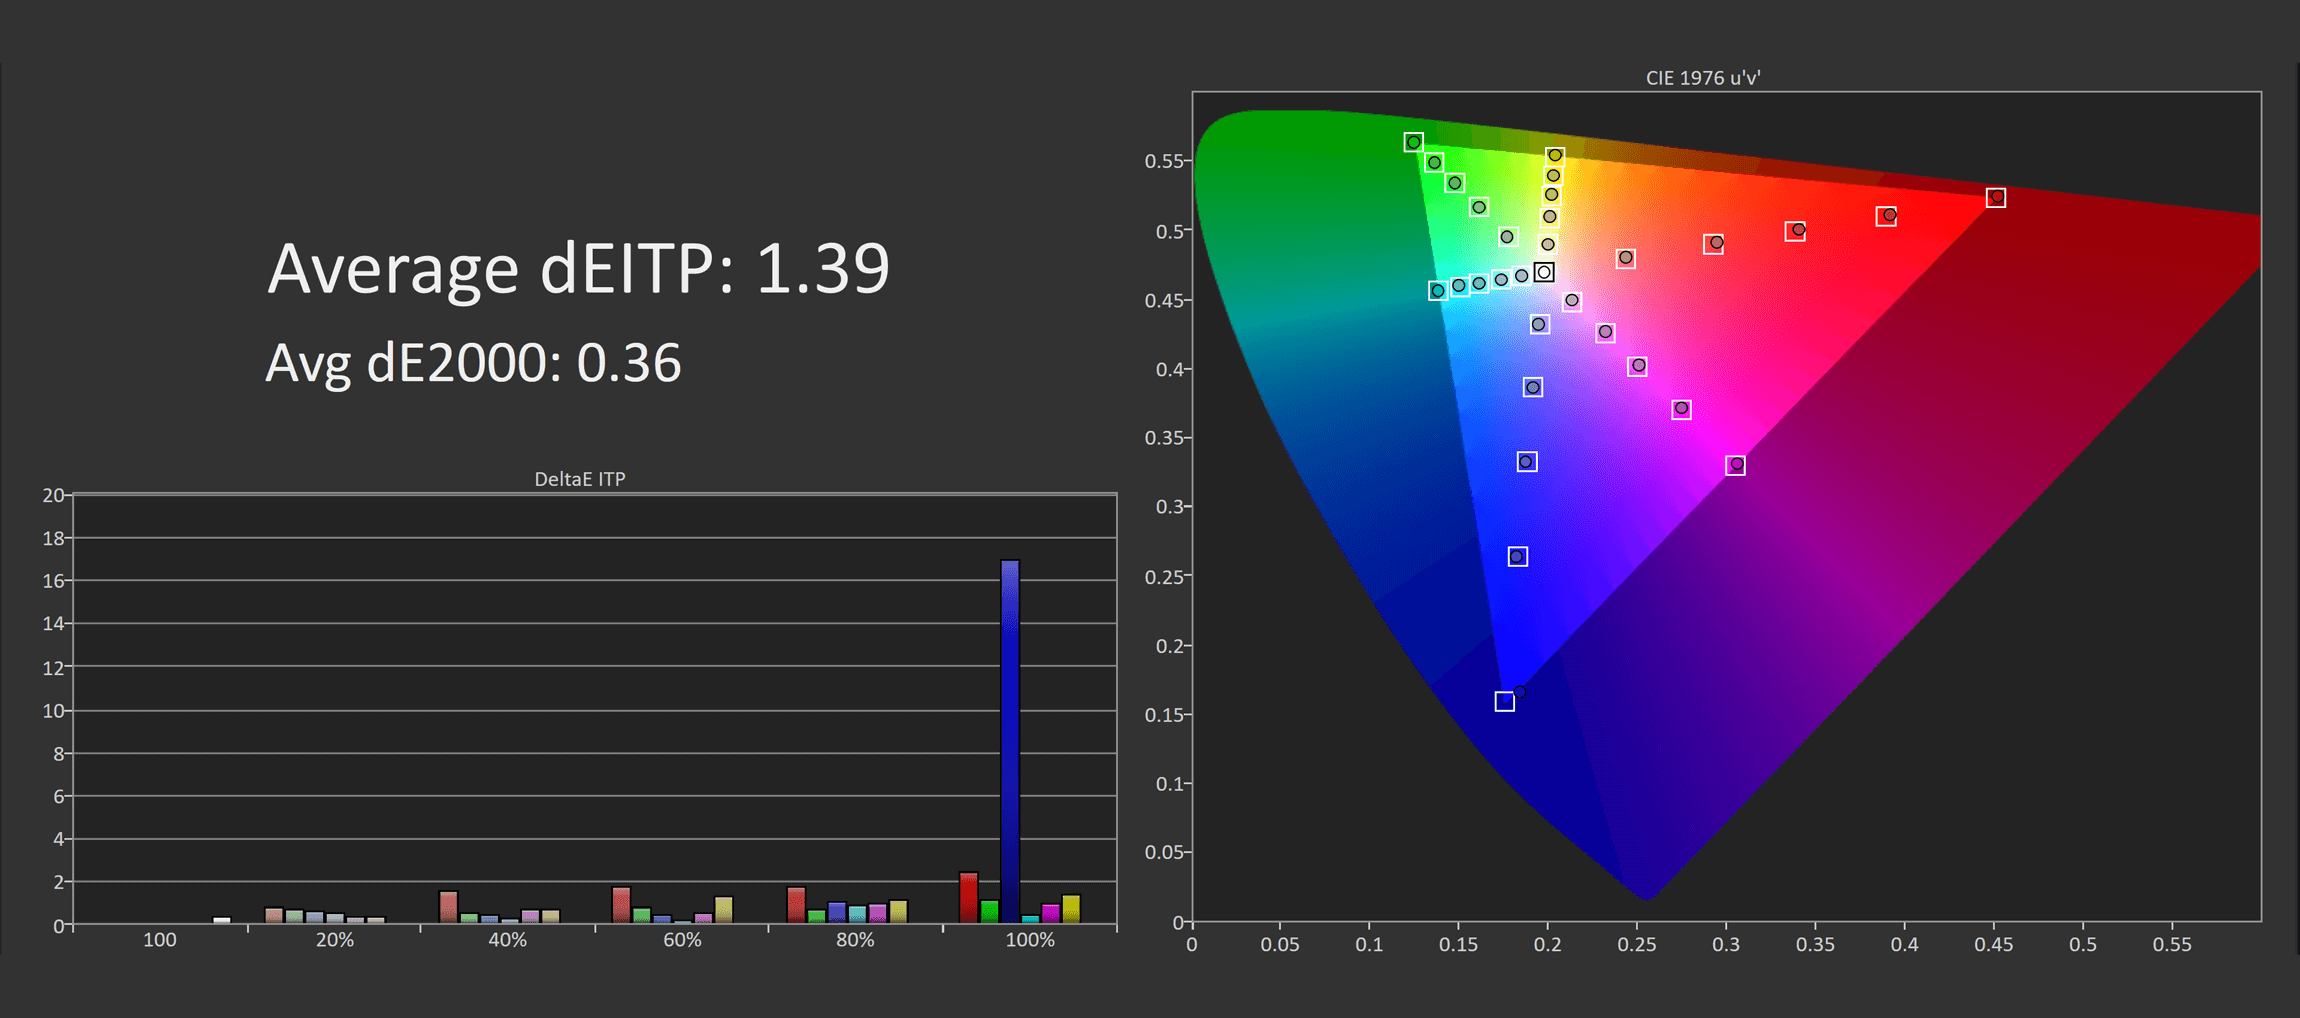This screenshot has height=1018, width=2300.
Task: Click the 100% red primary target marker
Action: (x=1995, y=198)
